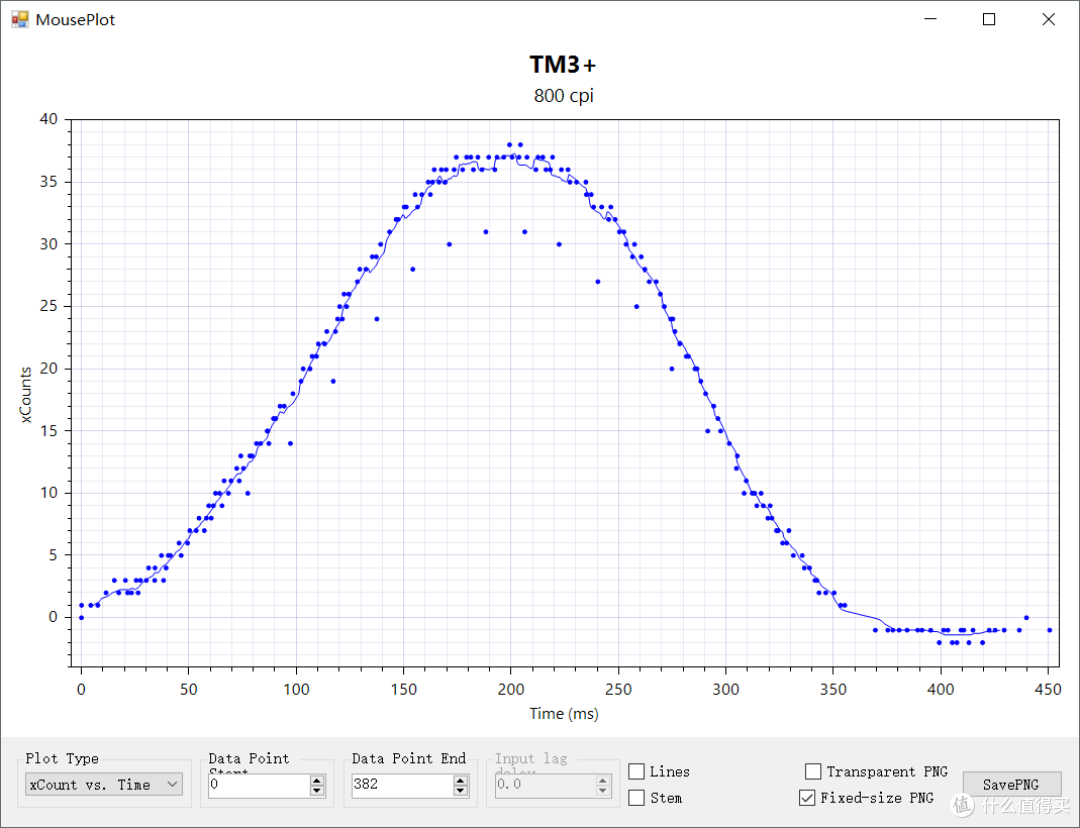Click the disabled Input lag field

point(546,785)
